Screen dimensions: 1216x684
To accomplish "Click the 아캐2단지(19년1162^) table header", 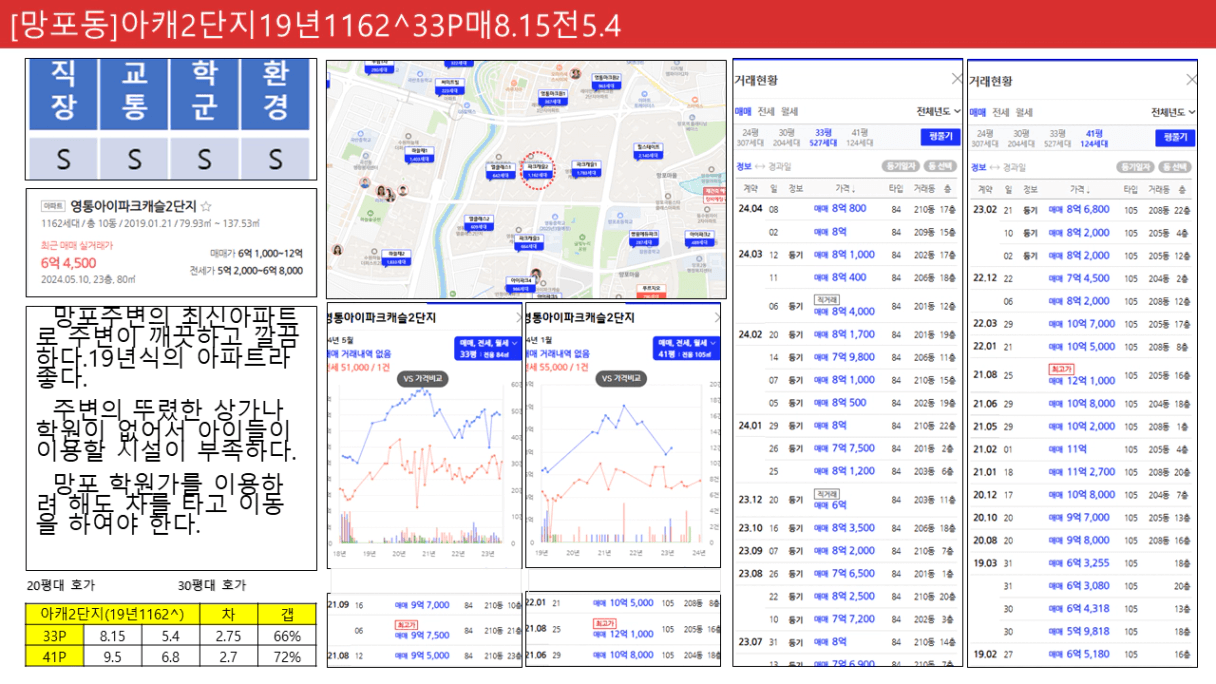I will (x=112, y=614).
